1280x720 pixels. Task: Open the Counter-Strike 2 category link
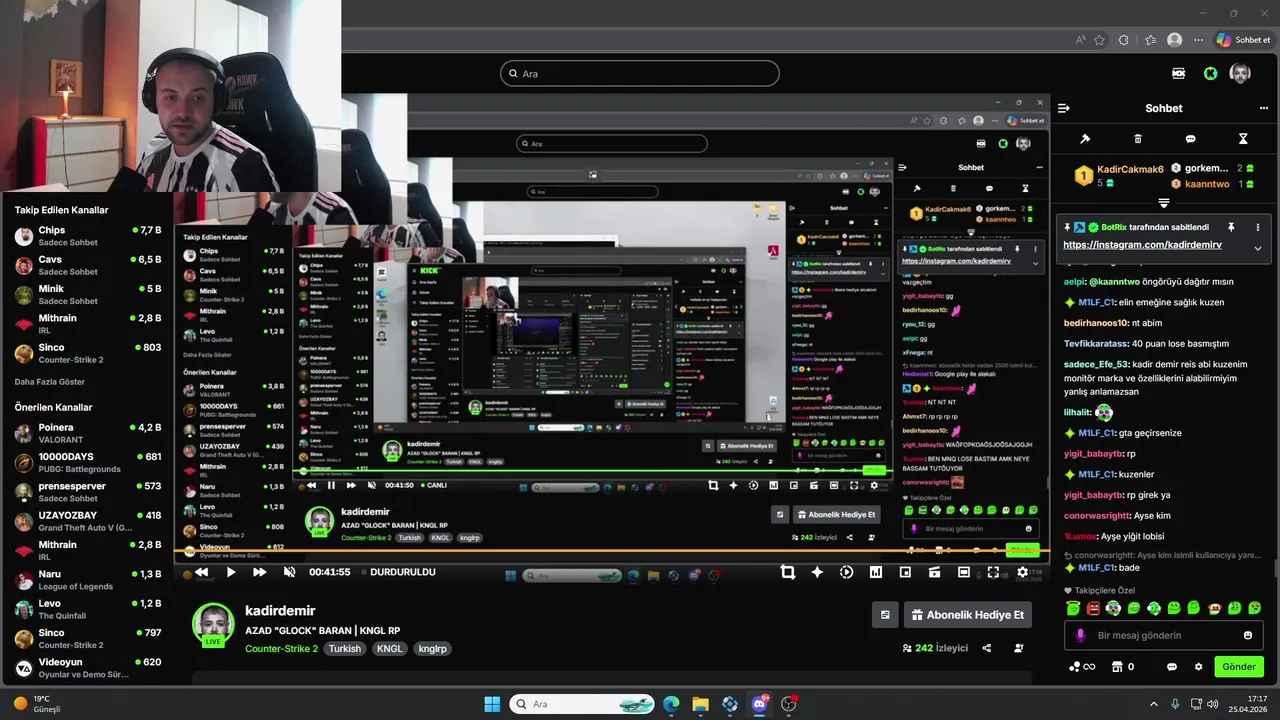coord(281,648)
